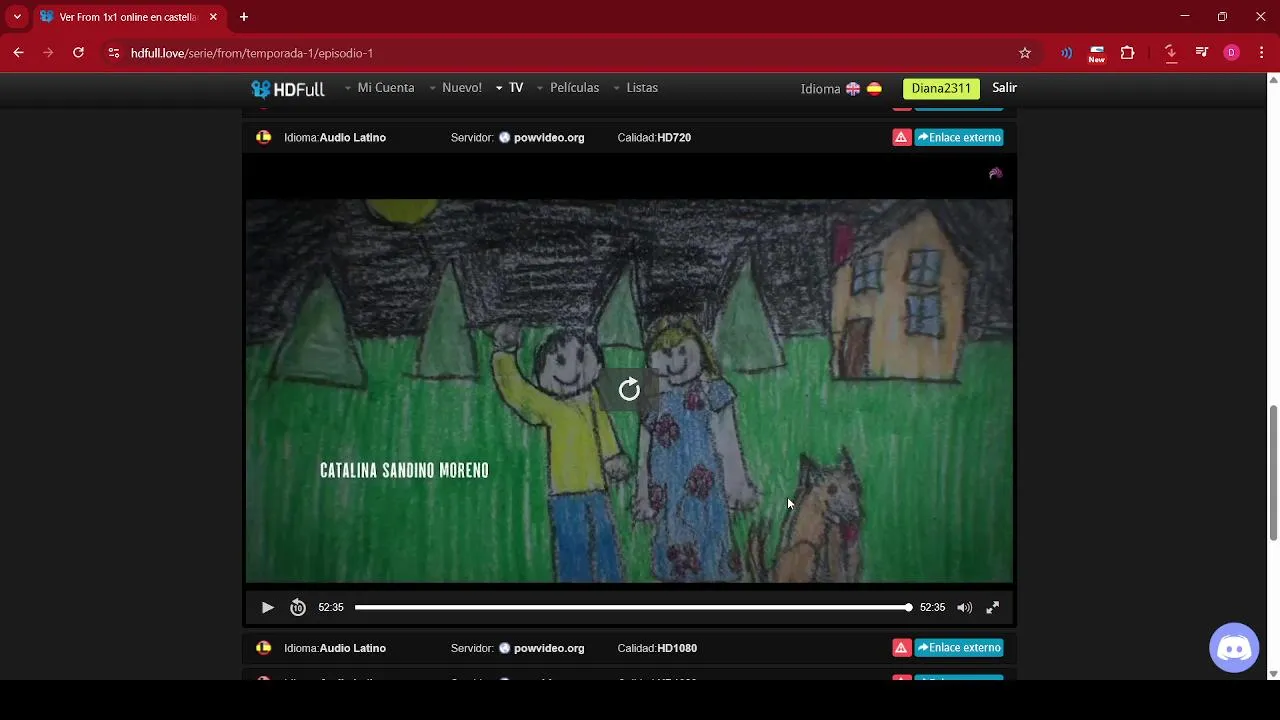The image size is (1280, 720).
Task: View site information icon in address bar
Action: [114, 53]
